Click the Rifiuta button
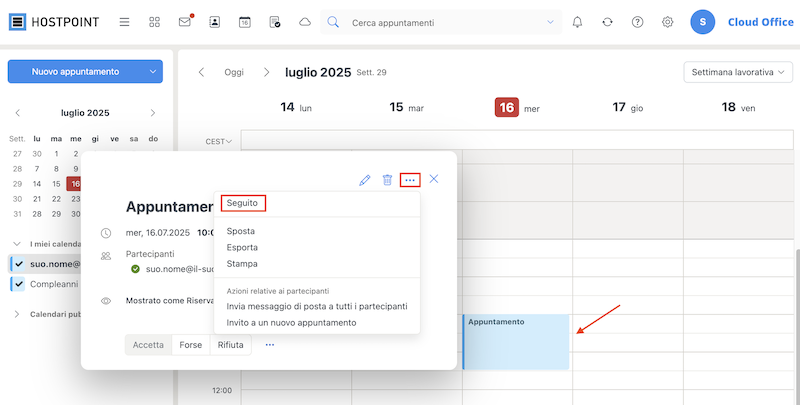The width and height of the screenshot is (800, 405). pyautogui.click(x=231, y=345)
